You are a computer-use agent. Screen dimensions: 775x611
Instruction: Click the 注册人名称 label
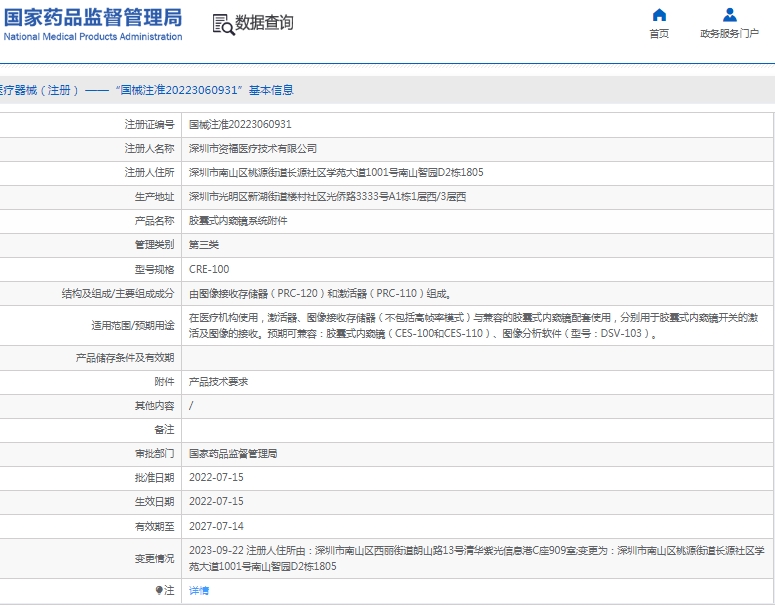click(x=149, y=149)
